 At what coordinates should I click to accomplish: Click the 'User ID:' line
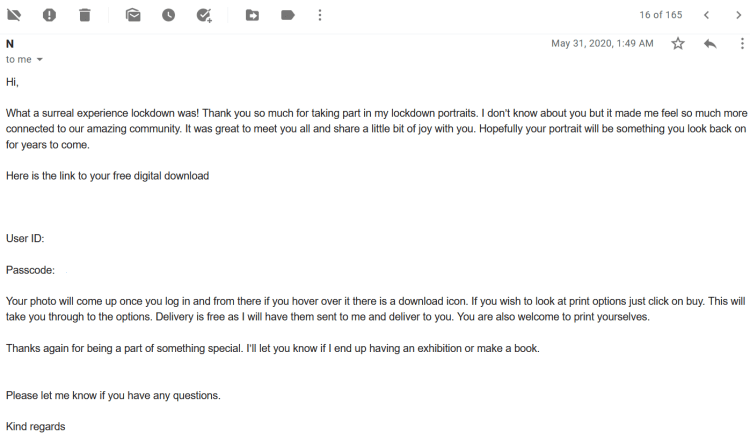[x=25, y=238]
